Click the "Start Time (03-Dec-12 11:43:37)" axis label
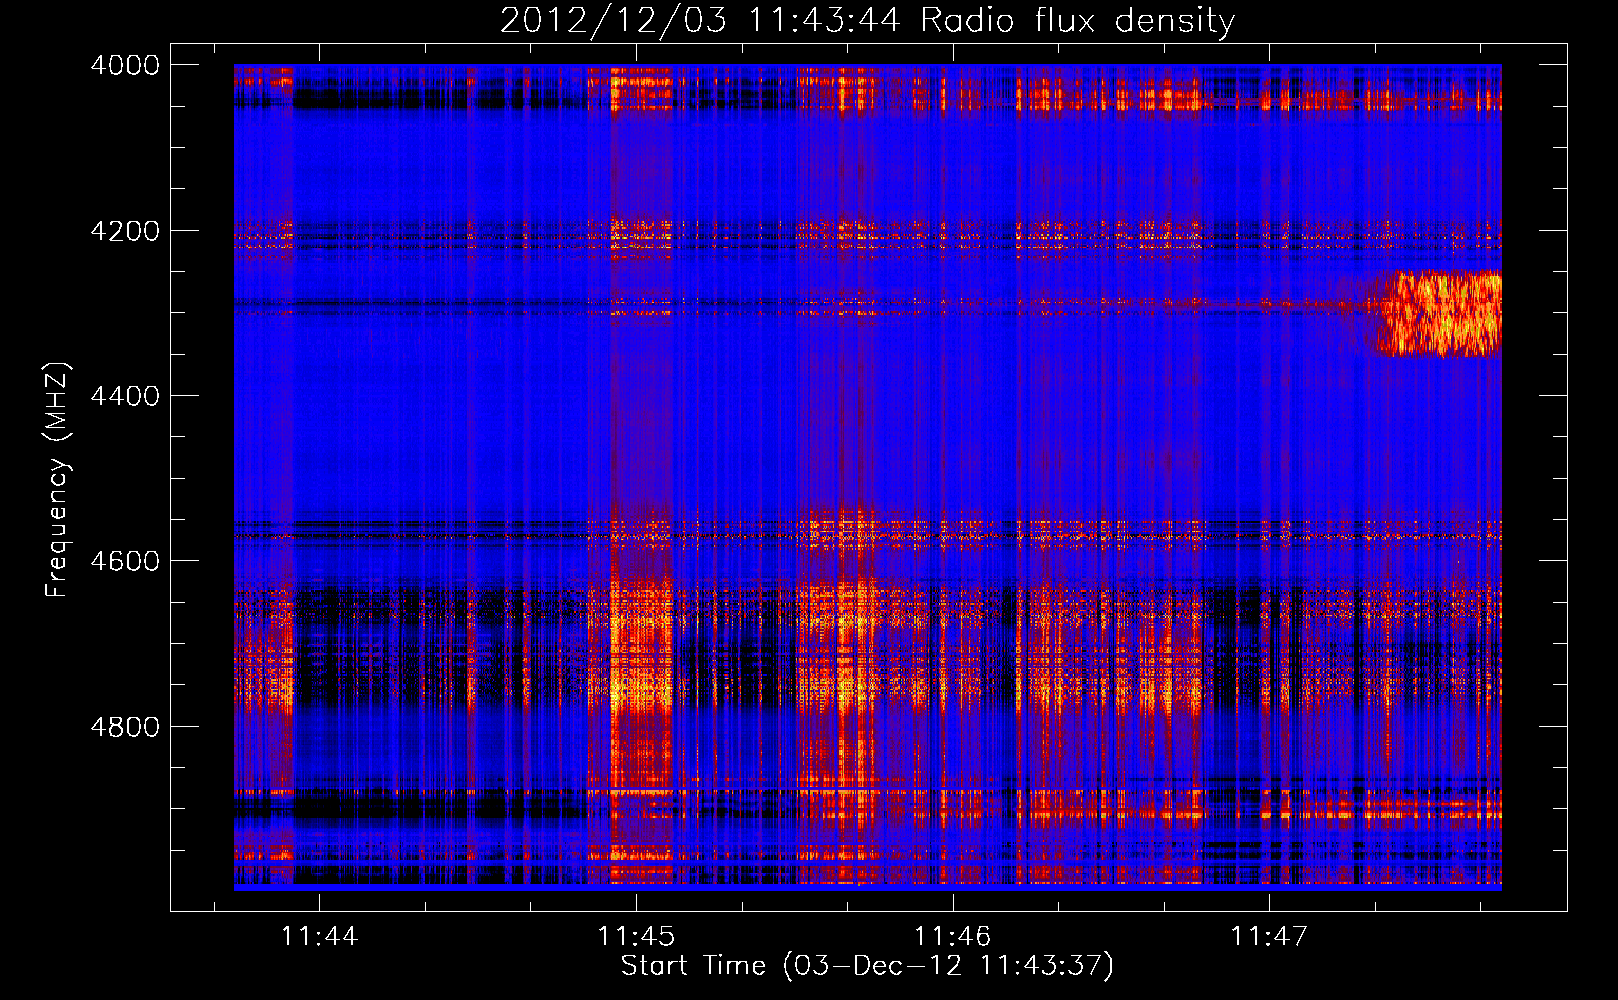 [867, 966]
